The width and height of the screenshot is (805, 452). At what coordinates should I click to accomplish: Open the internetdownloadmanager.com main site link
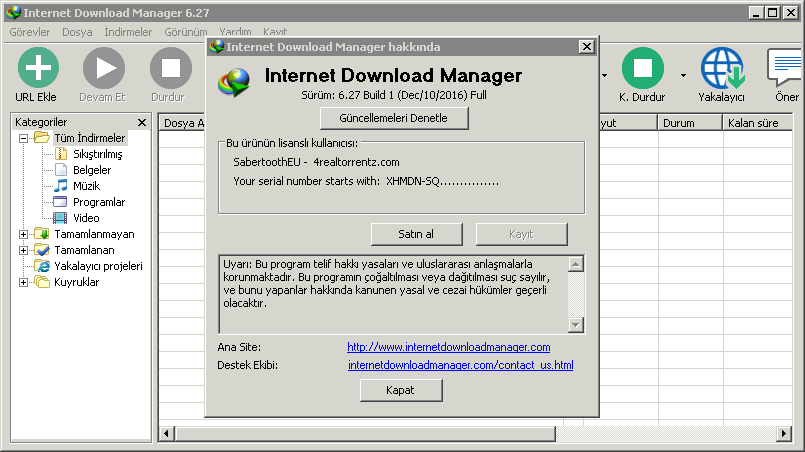449,347
